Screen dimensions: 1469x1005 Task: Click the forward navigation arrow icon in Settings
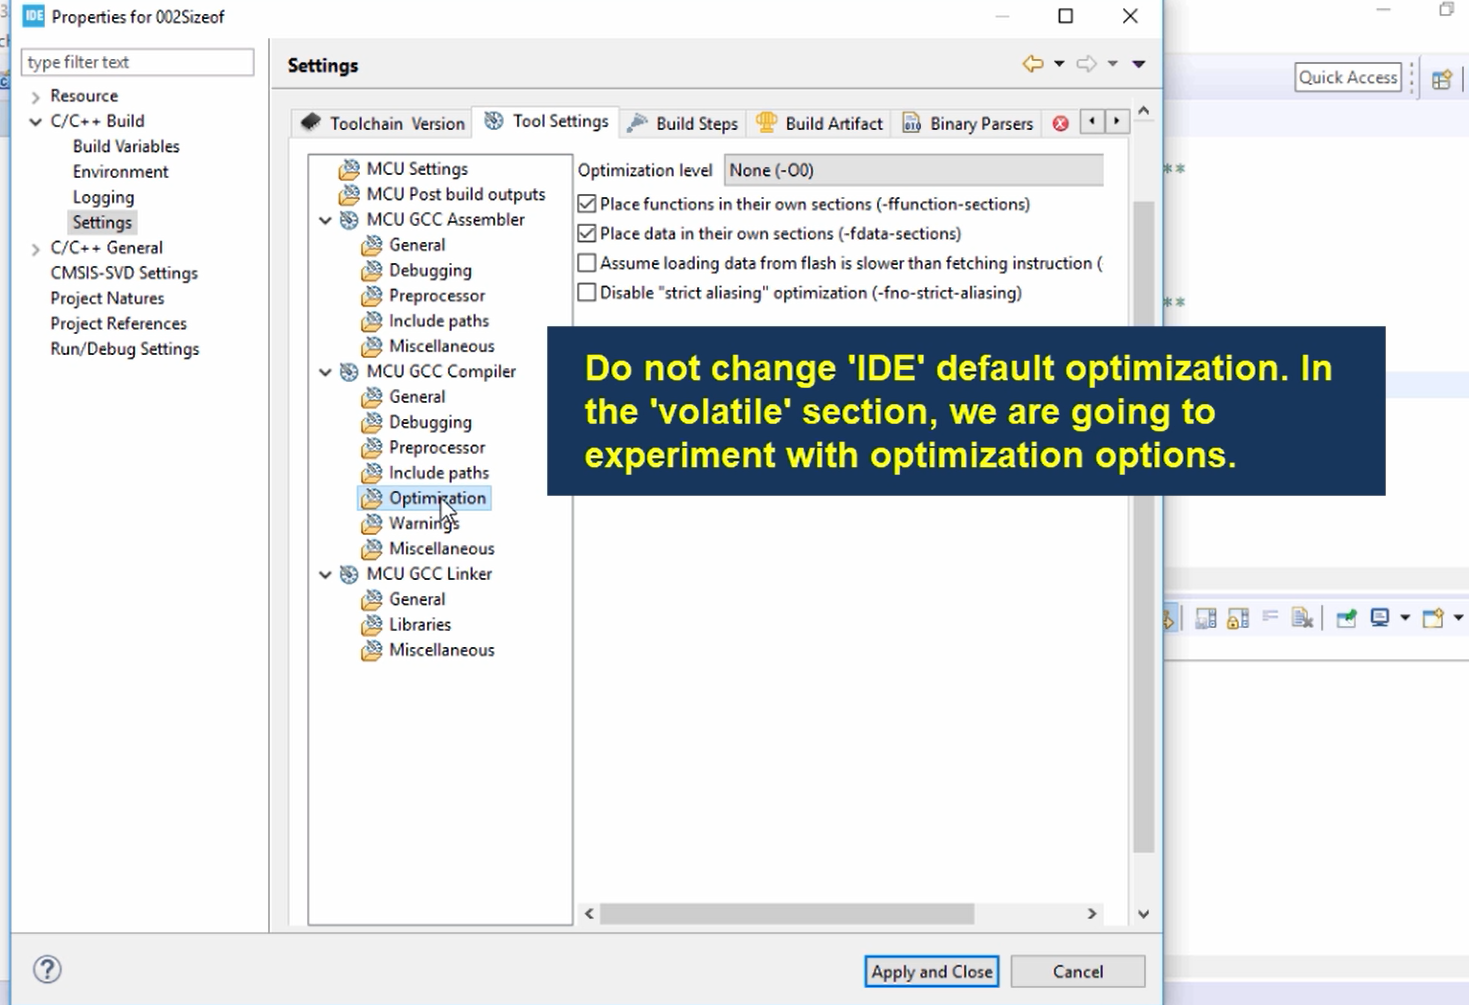coord(1086,64)
